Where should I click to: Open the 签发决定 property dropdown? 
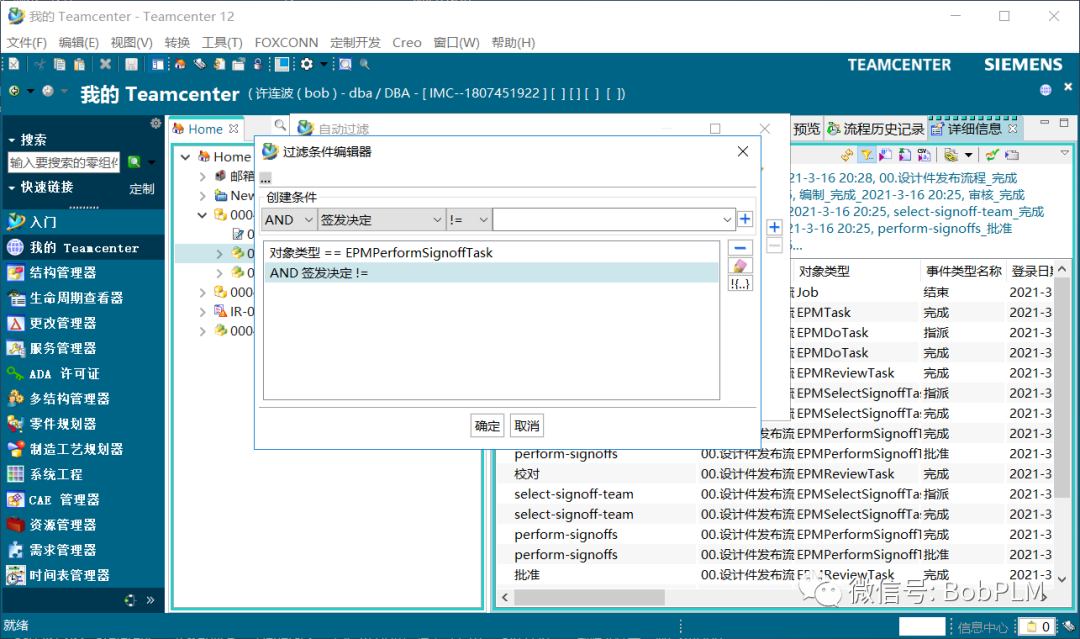381,220
